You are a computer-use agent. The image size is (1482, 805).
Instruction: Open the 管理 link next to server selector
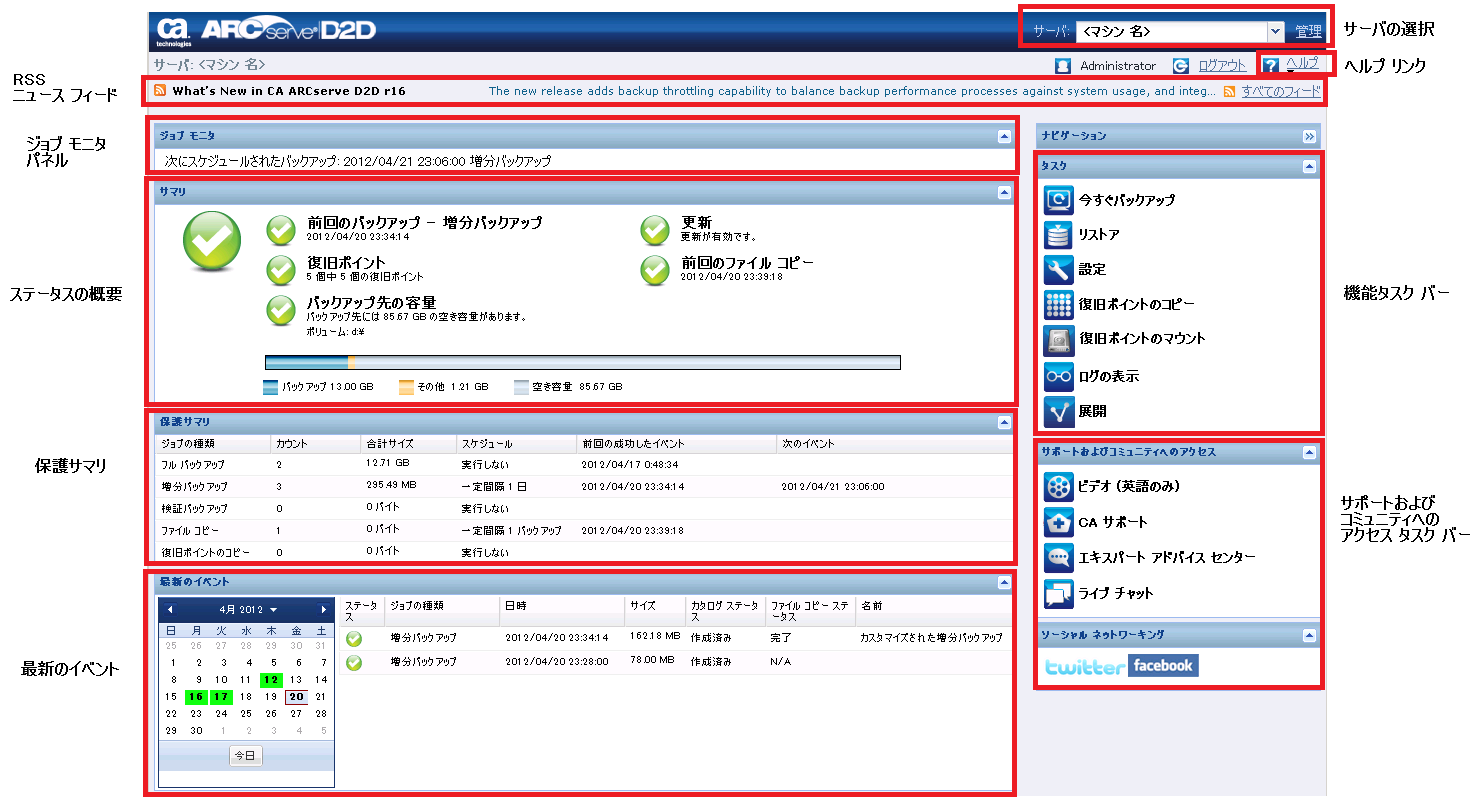click(x=1307, y=31)
